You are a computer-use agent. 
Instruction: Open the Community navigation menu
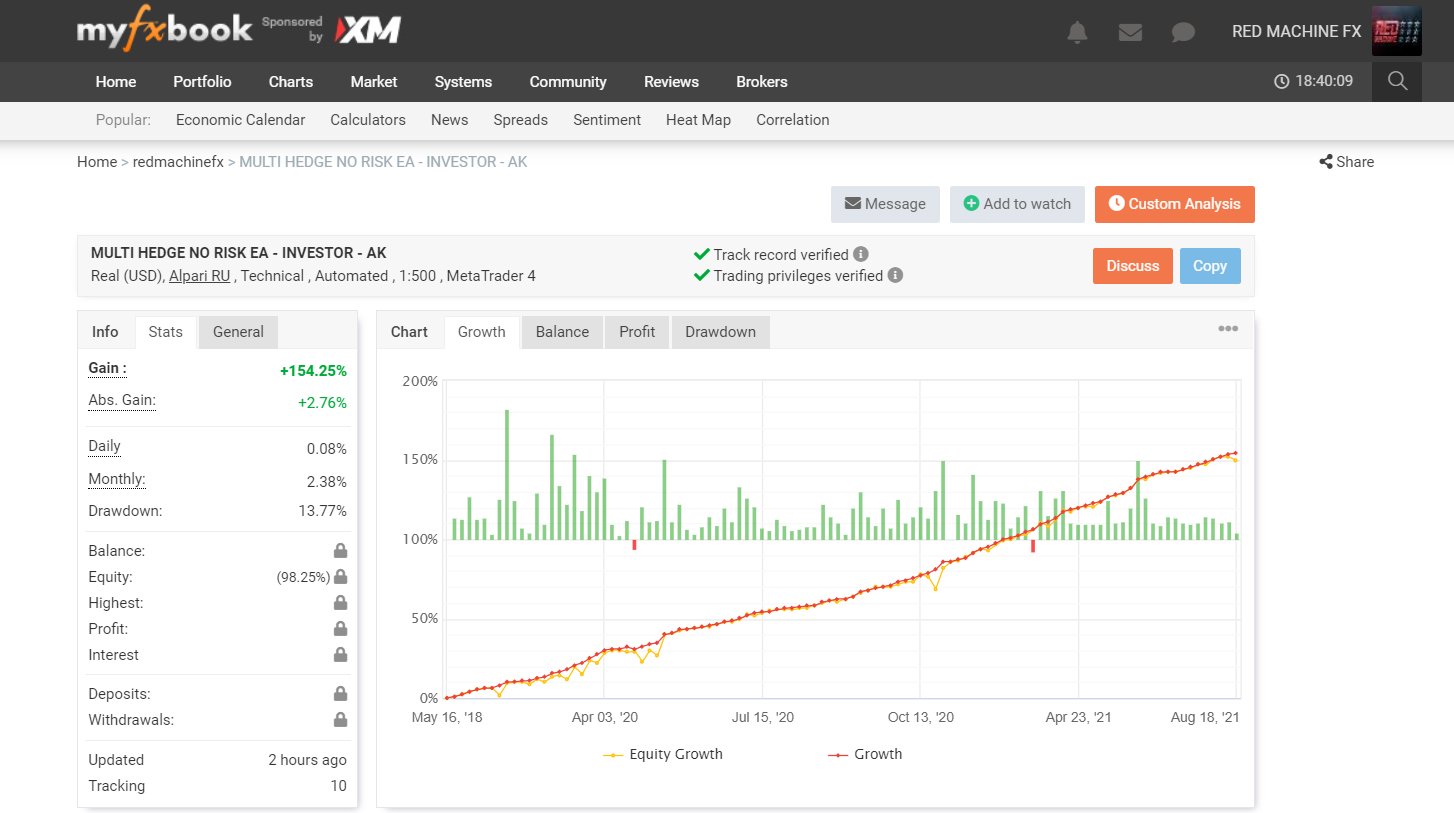tap(568, 82)
